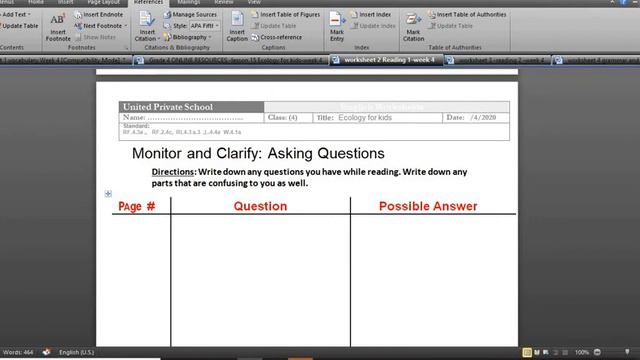640x360 pixels.
Task: Click Insert Endnote in Footnotes group
Action: pyautogui.click(x=98, y=15)
